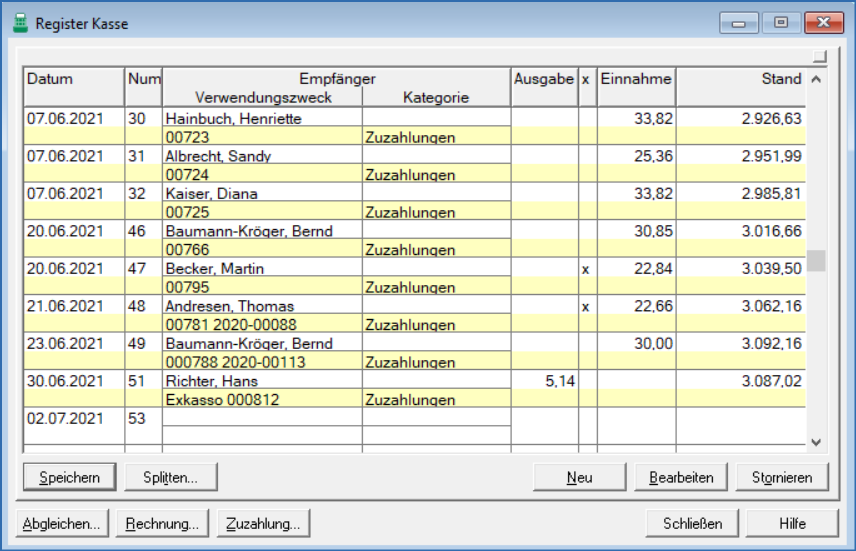Click the Kategorie column header
Image resolution: width=856 pixels, height=551 pixels.
(436, 97)
